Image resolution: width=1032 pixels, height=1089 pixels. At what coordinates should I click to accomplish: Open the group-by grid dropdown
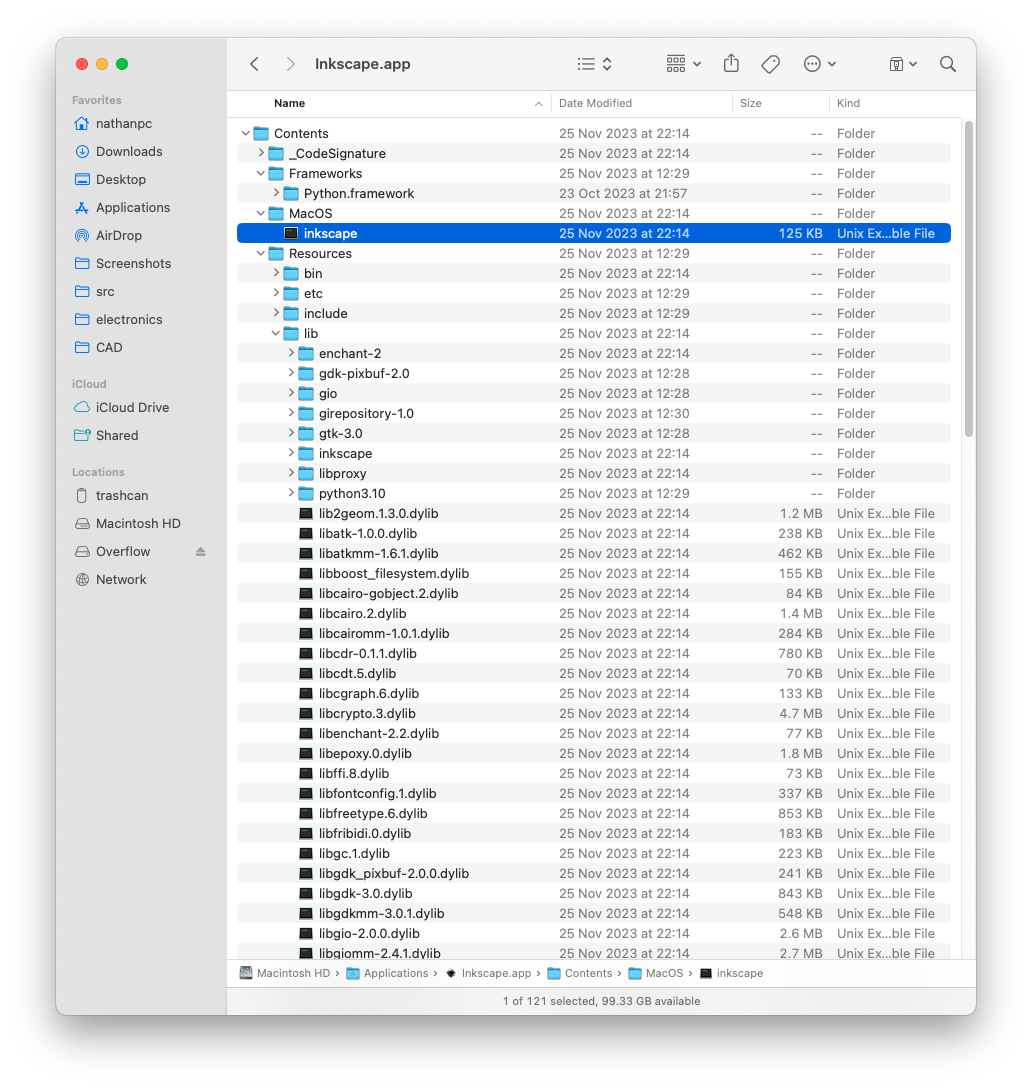click(684, 64)
